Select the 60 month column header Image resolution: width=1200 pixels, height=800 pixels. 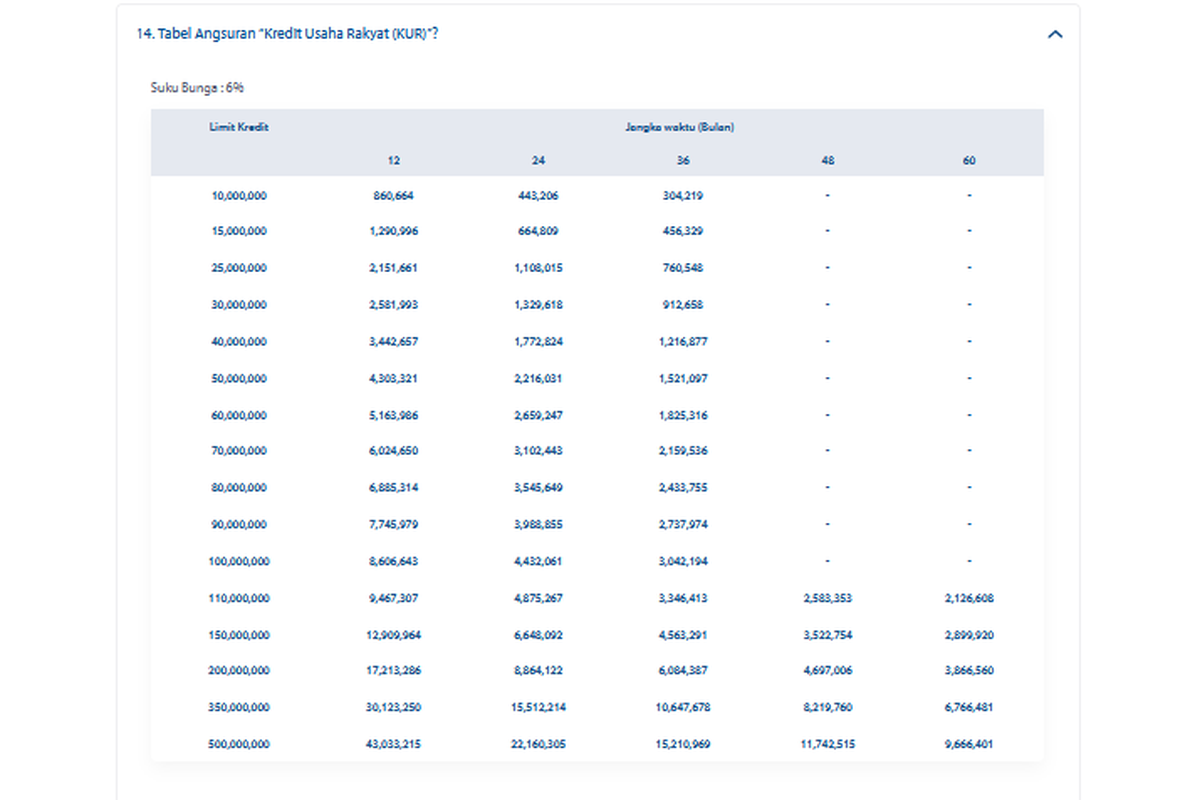tap(969, 160)
